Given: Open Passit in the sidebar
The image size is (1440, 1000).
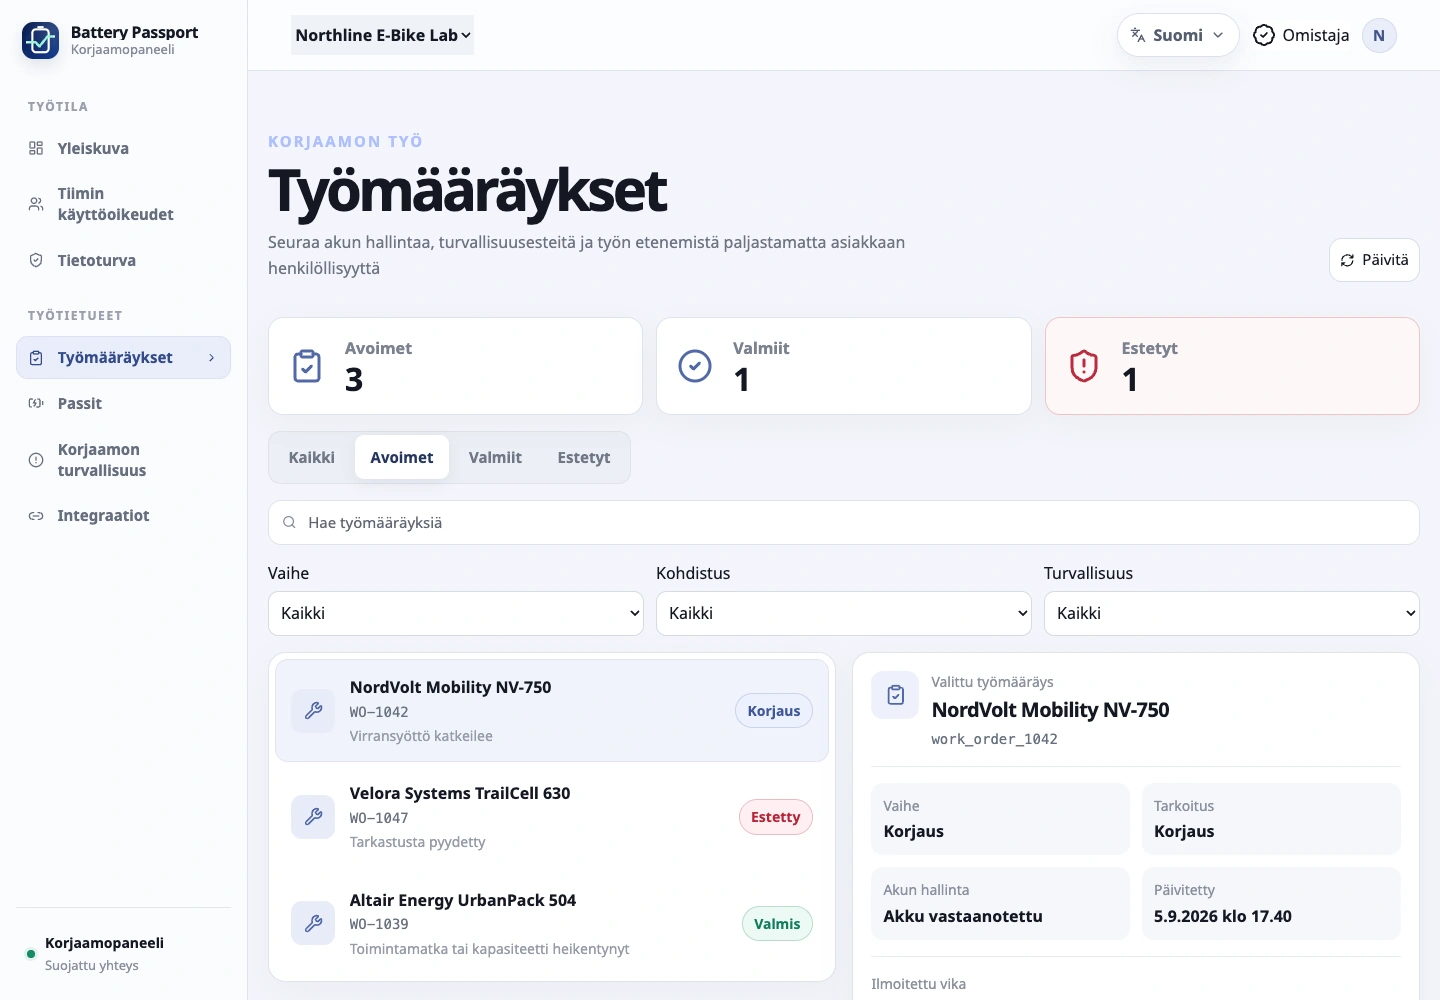Looking at the screenshot, I should [x=123, y=404].
